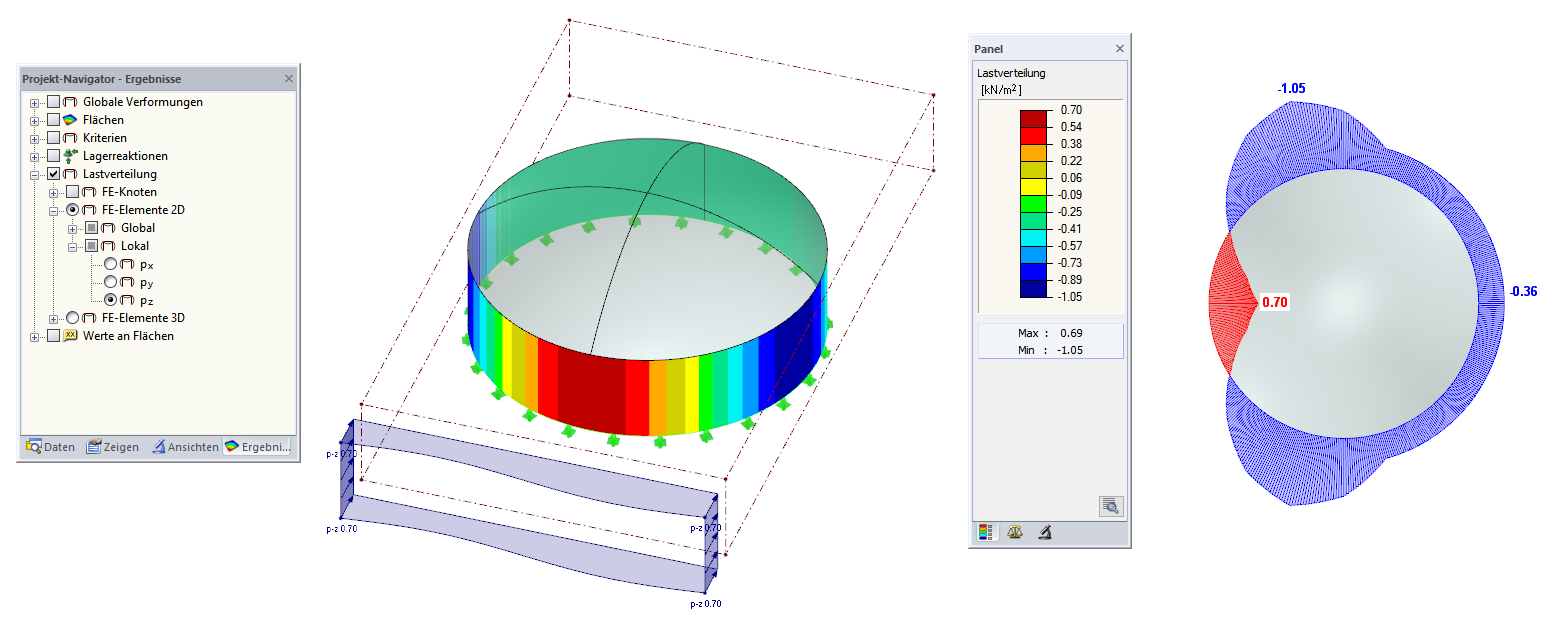The image size is (1559, 619).
Task: Click the Kriterien result icon
Action: (x=71, y=138)
